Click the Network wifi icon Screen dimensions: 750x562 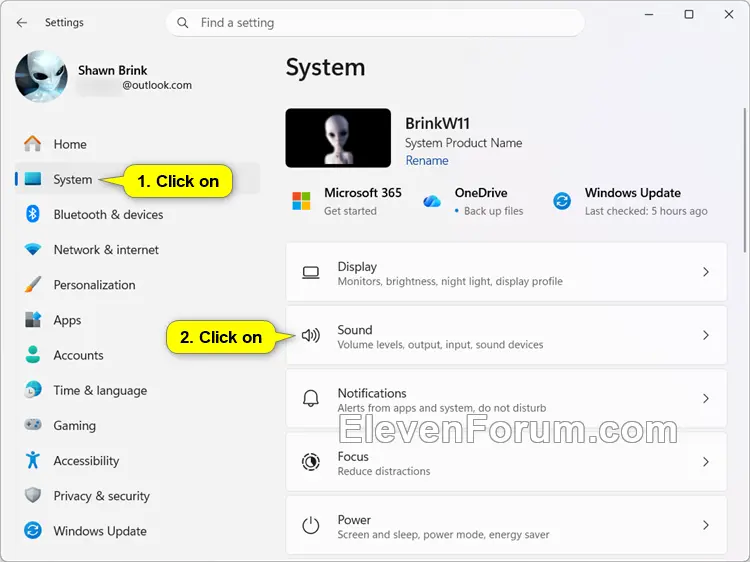(33, 249)
